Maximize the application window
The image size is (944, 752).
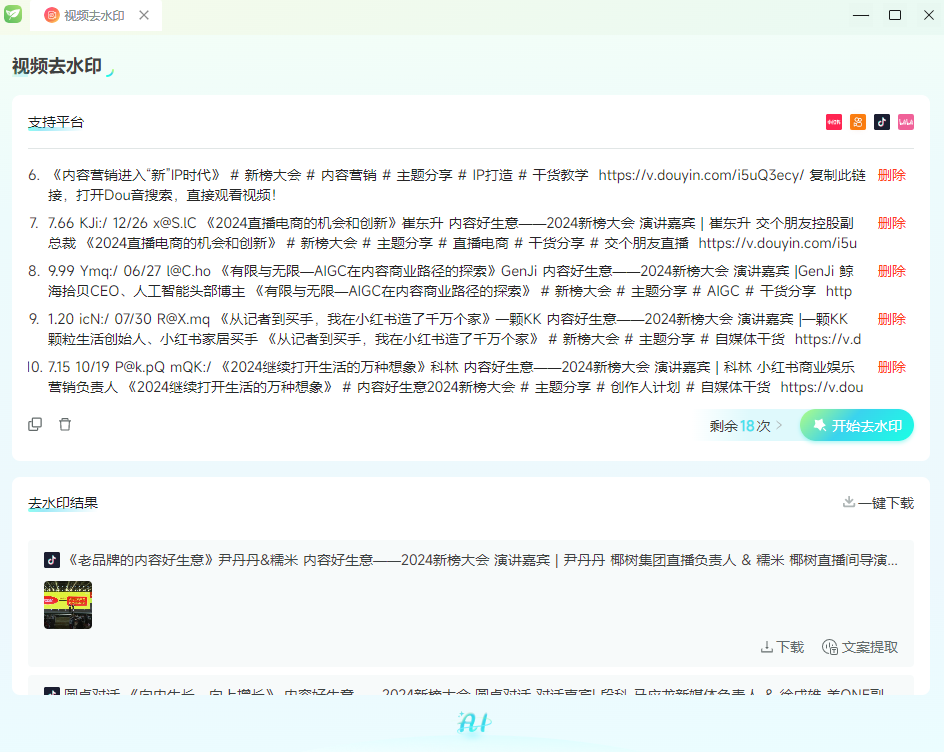coord(895,15)
